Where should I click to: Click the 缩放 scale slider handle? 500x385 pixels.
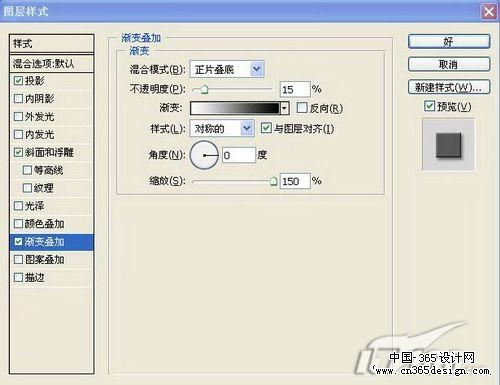click(x=273, y=181)
